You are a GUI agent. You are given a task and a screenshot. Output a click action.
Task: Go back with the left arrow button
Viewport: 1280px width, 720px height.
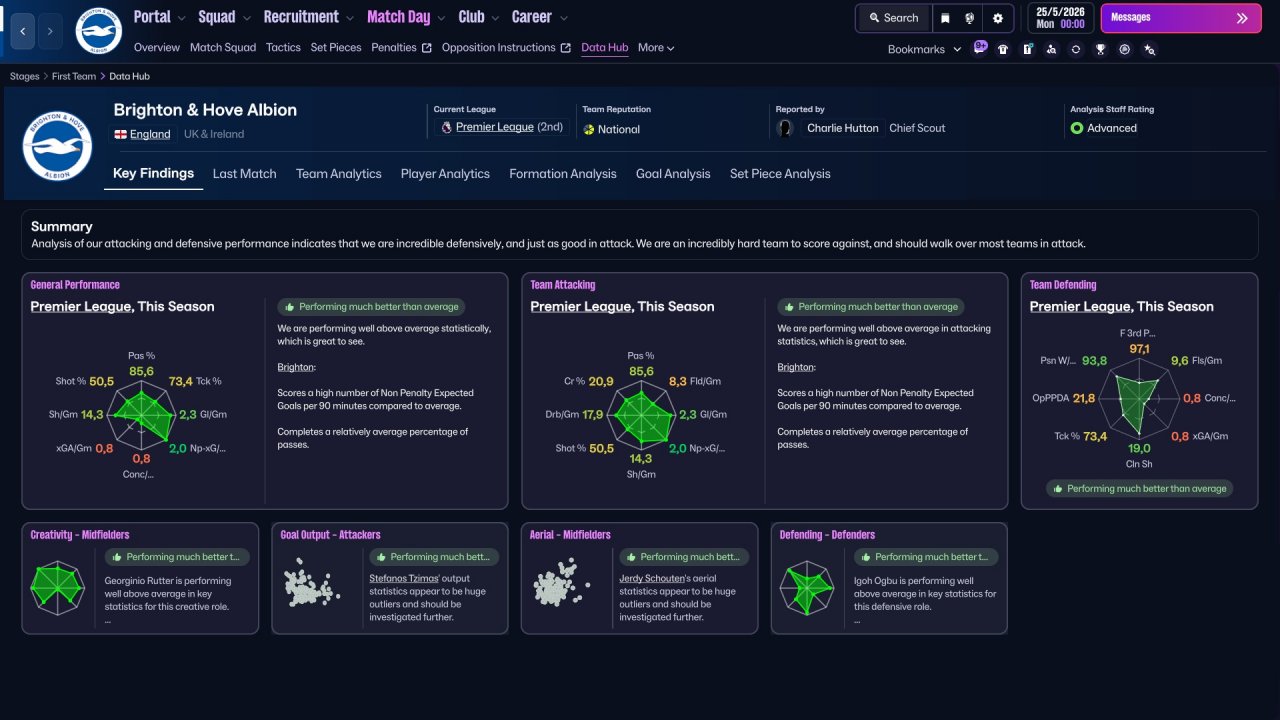[23, 31]
